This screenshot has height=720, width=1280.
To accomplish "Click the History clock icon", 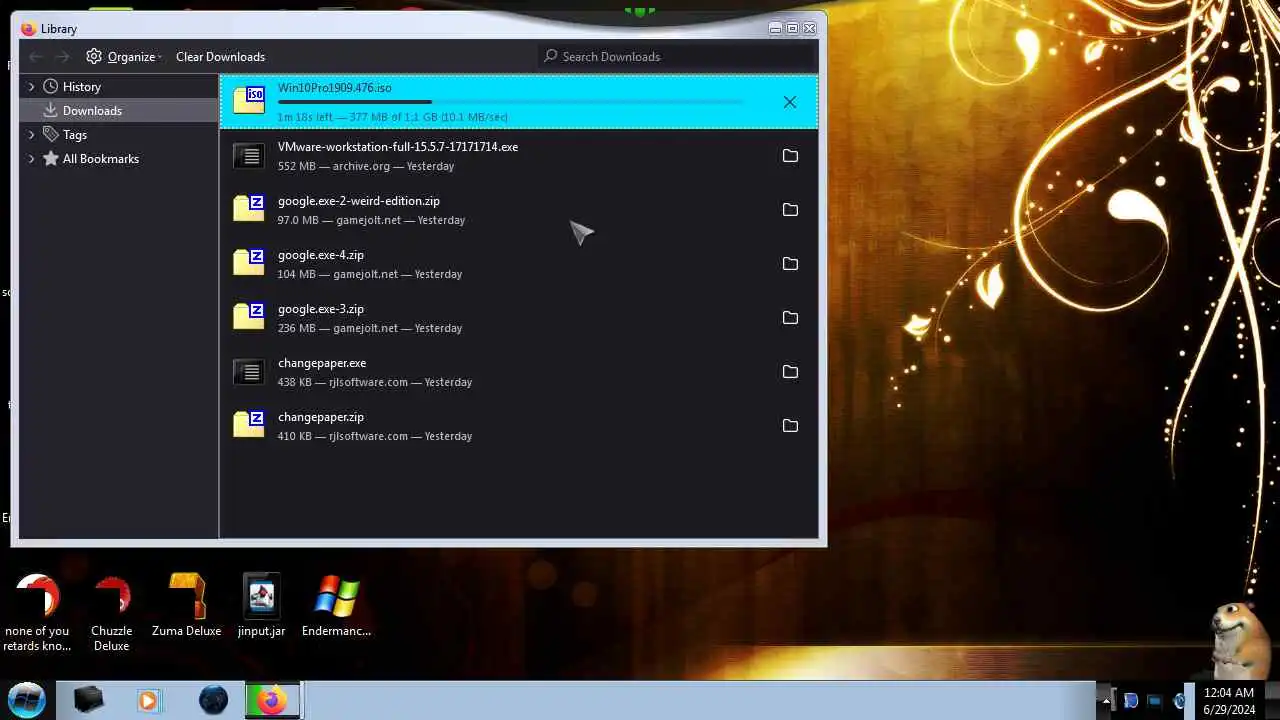I will [x=51, y=87].
